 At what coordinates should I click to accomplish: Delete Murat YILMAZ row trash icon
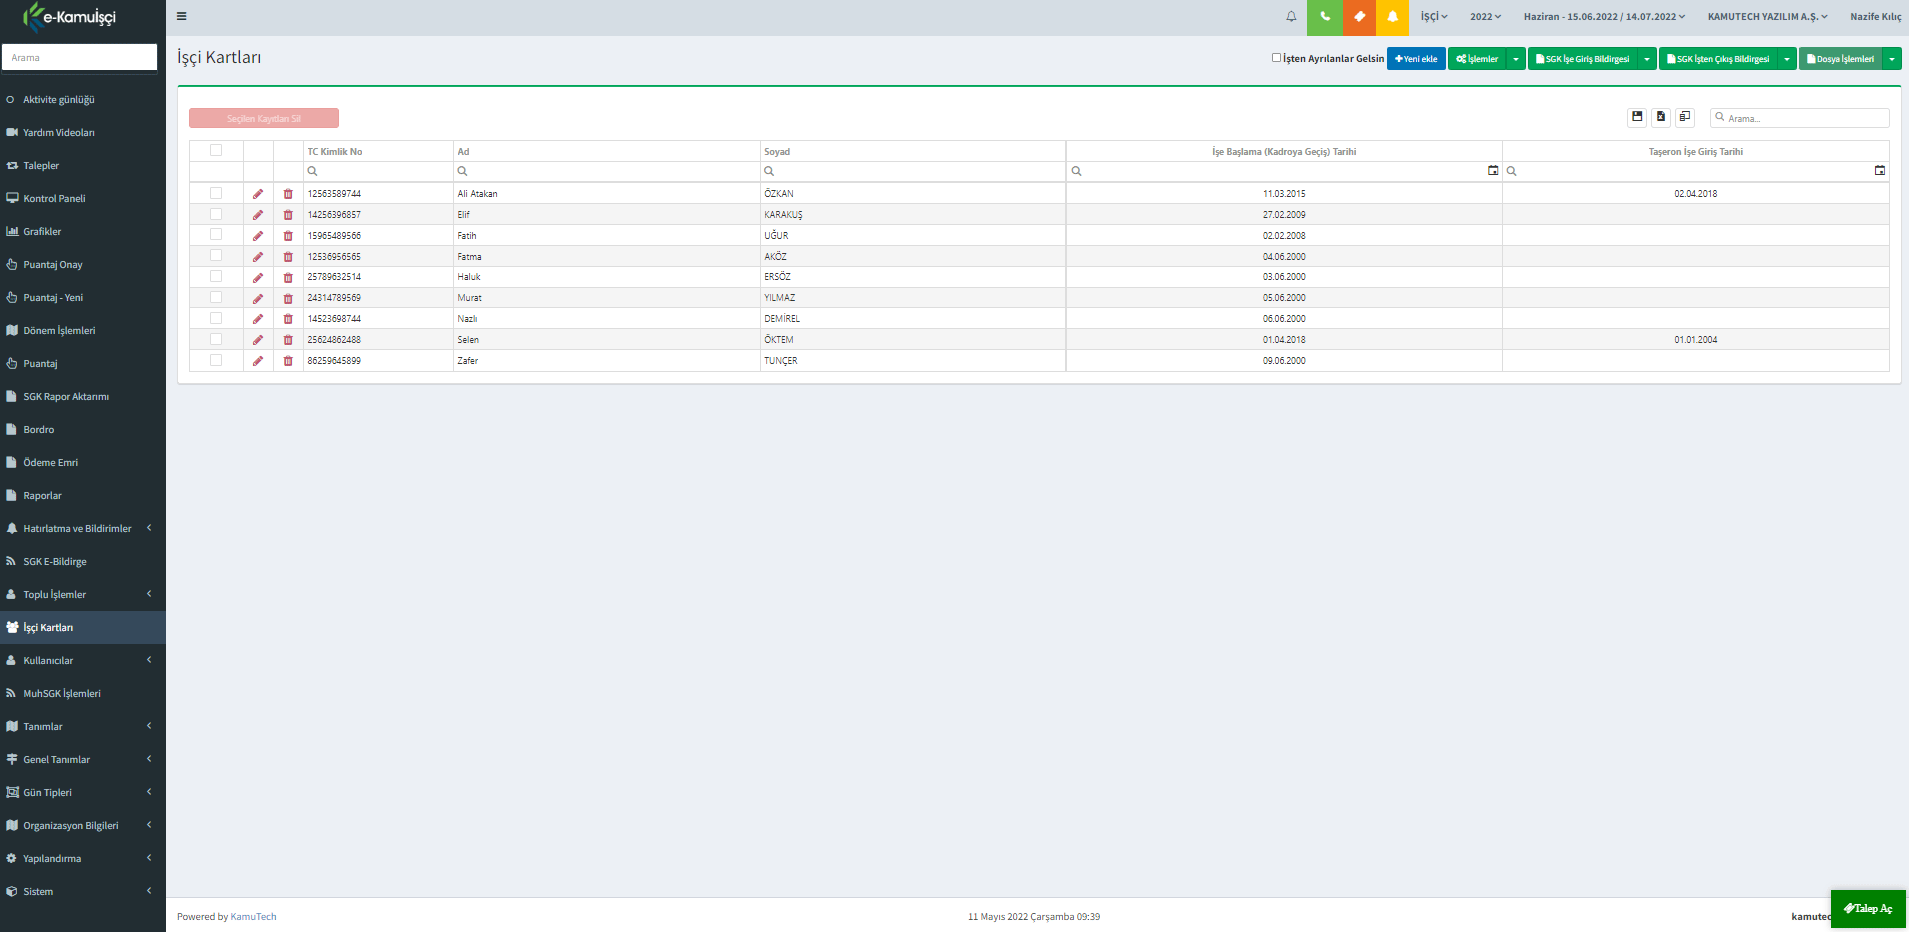click(288, 299)
